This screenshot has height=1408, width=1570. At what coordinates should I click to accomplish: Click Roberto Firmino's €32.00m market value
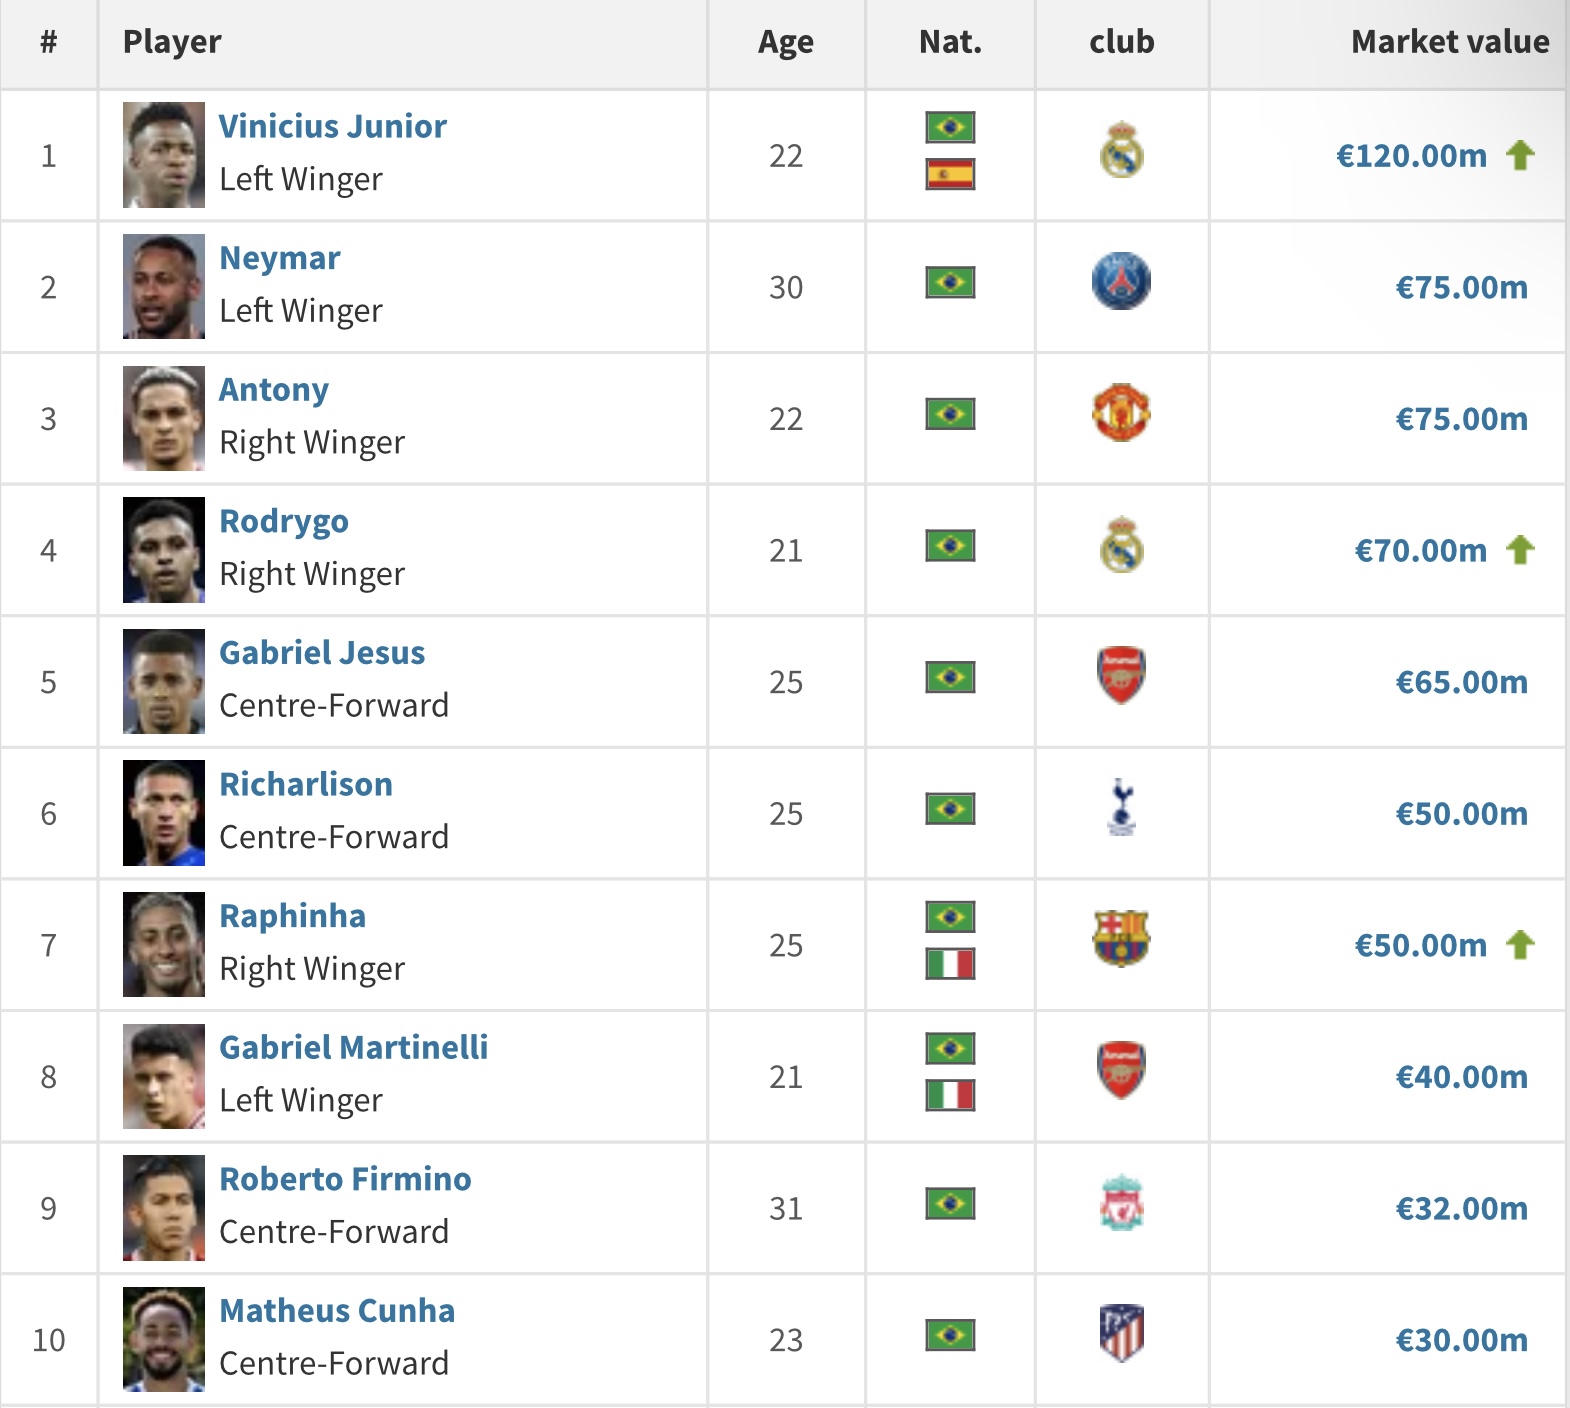click(x=1461, y=1208)
